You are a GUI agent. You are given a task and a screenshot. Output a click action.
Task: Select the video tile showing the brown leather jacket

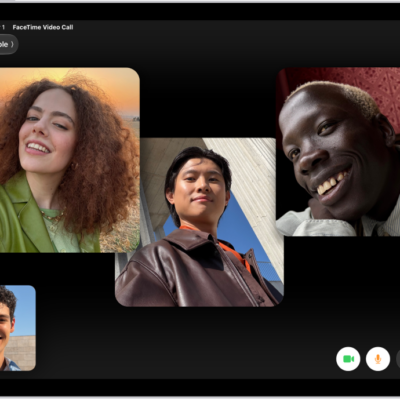[199, 222]
